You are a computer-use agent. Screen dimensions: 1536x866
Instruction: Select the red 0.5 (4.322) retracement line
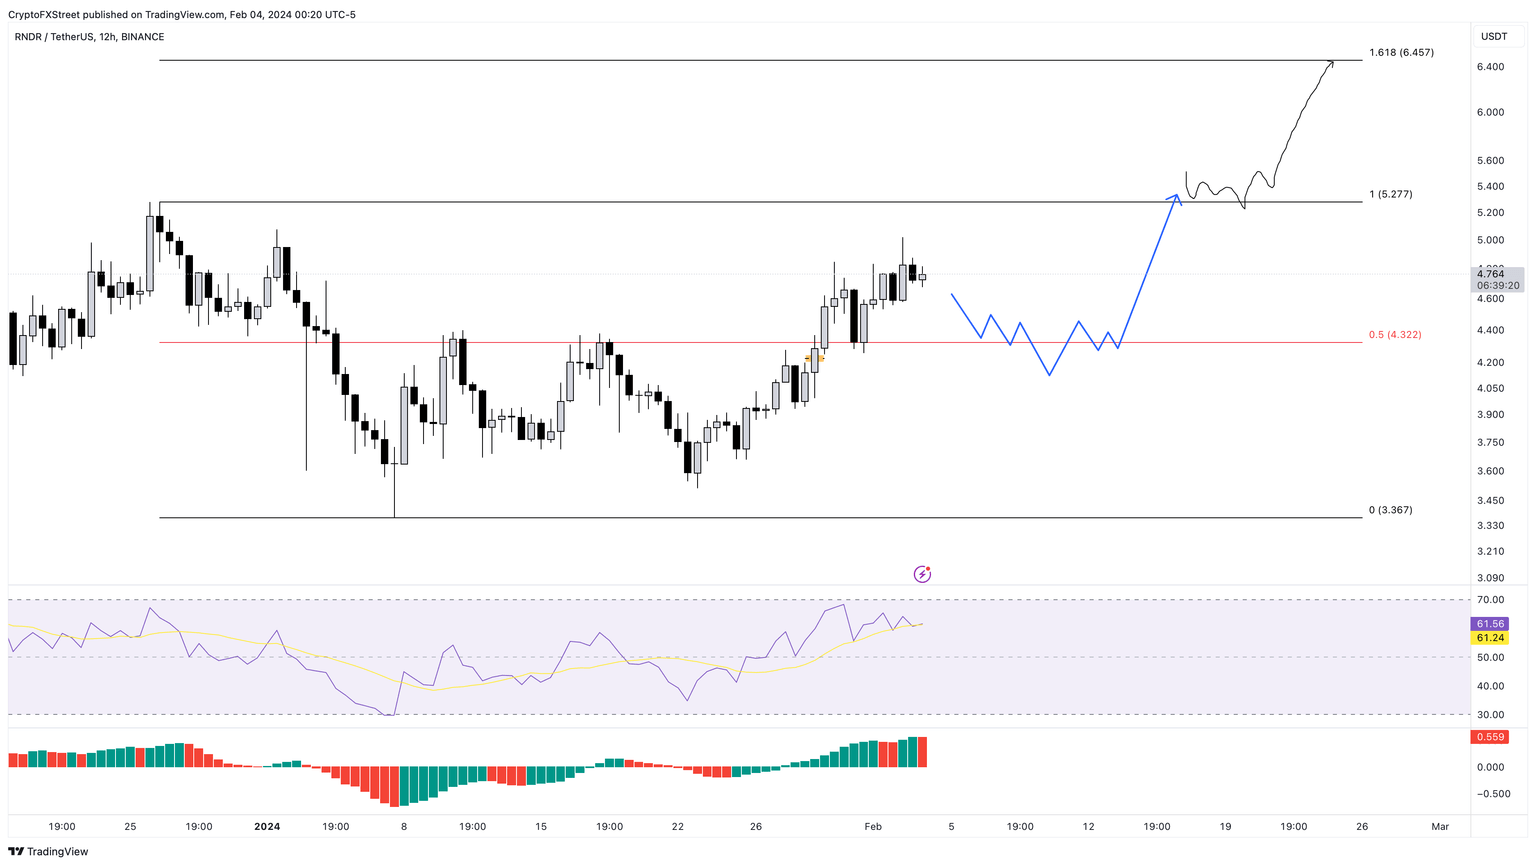pos(700,342)
